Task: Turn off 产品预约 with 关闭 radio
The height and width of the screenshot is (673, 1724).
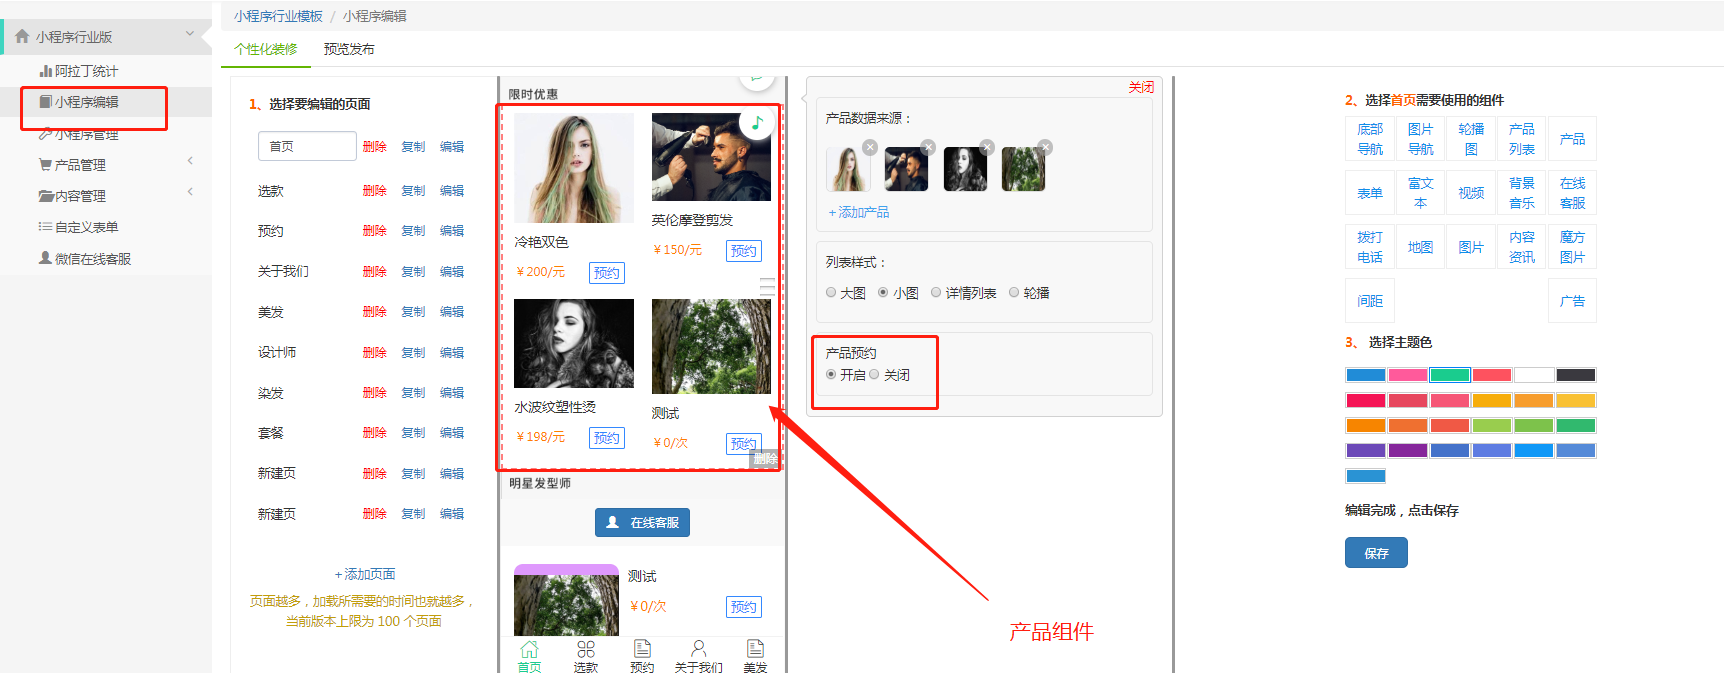Action: [x=874, y=375]
